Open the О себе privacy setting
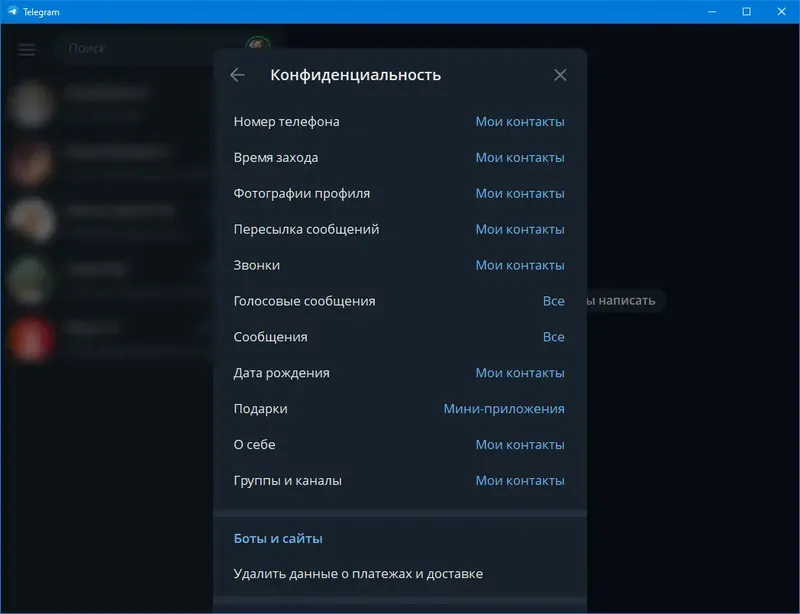The width and height of the screenshot is (800, 614). [399, 445]
